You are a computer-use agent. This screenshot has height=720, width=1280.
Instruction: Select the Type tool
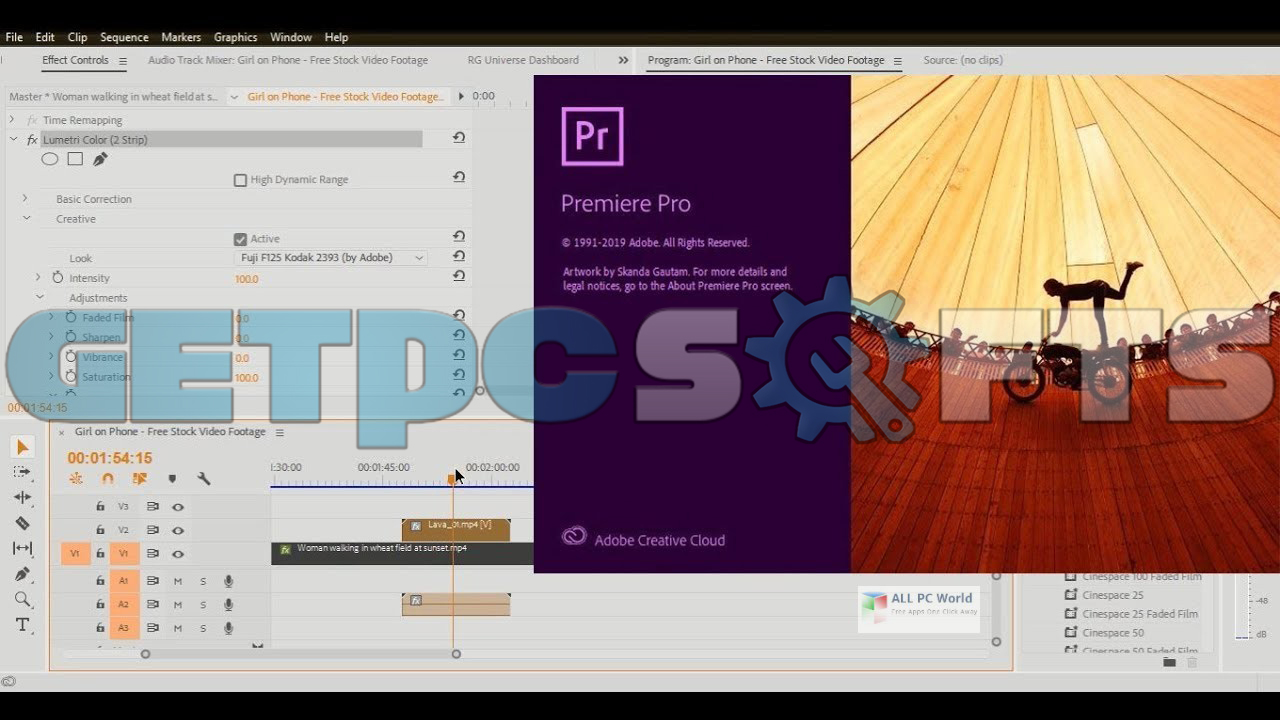(x=22, y=625)
